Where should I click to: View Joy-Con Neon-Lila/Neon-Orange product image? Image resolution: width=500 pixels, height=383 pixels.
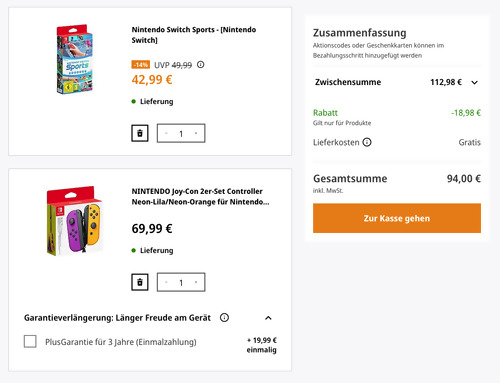click(x=75, y=221)
